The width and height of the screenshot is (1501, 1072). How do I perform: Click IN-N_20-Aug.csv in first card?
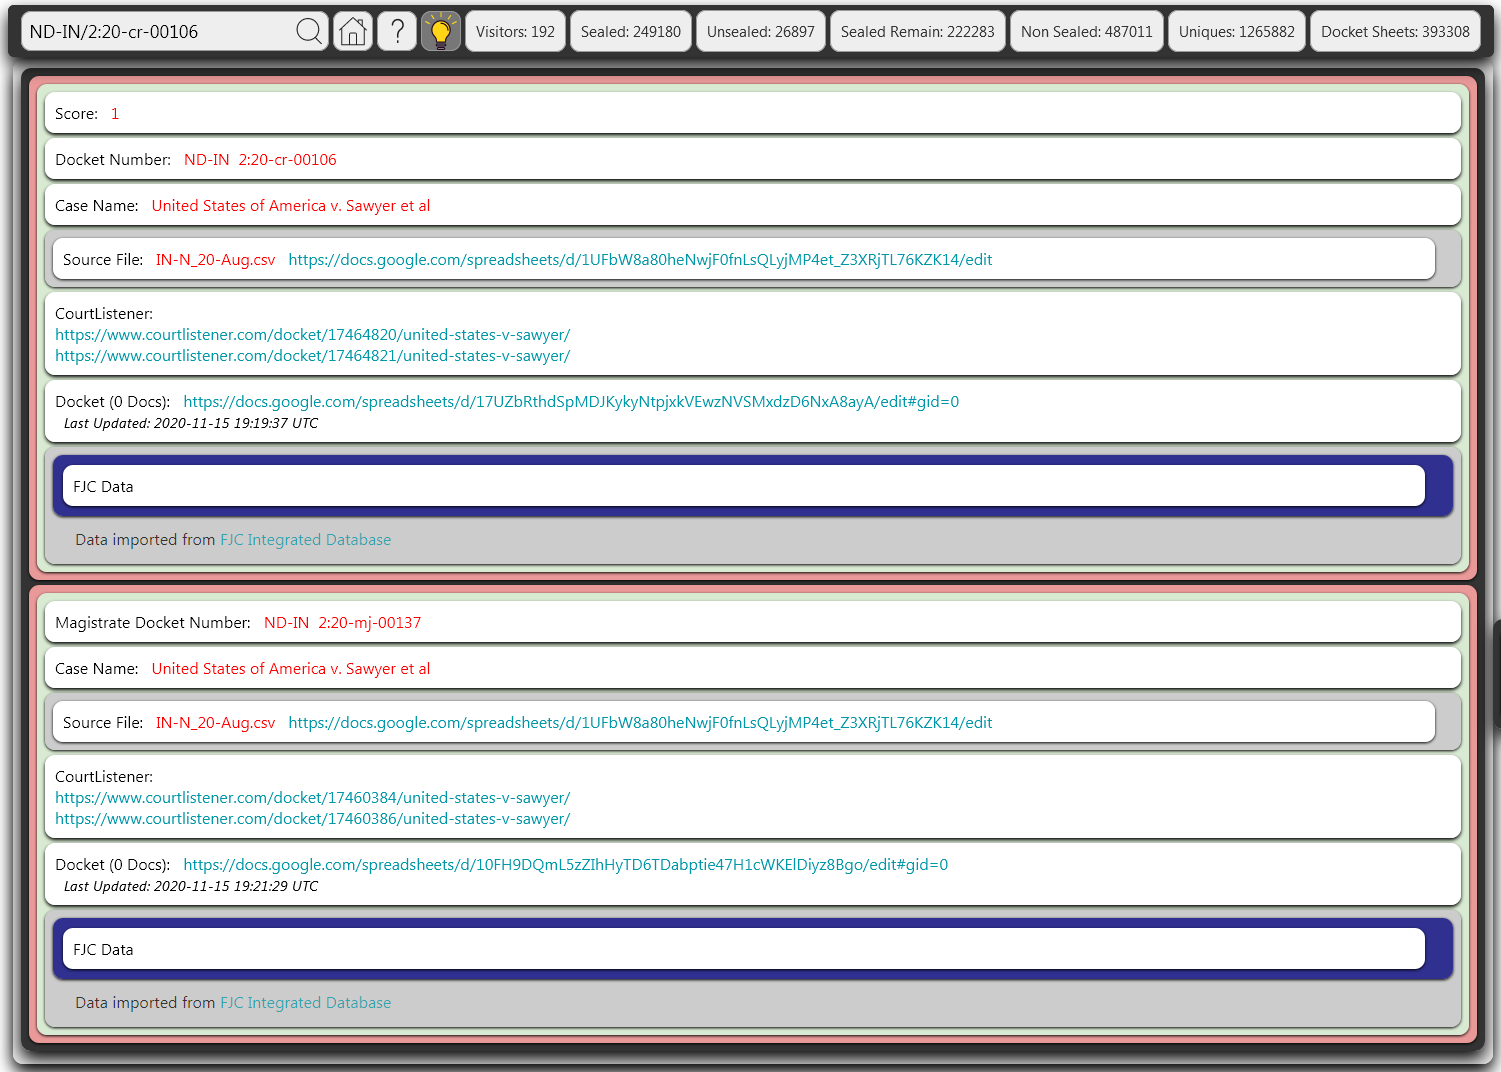point(215,260)
